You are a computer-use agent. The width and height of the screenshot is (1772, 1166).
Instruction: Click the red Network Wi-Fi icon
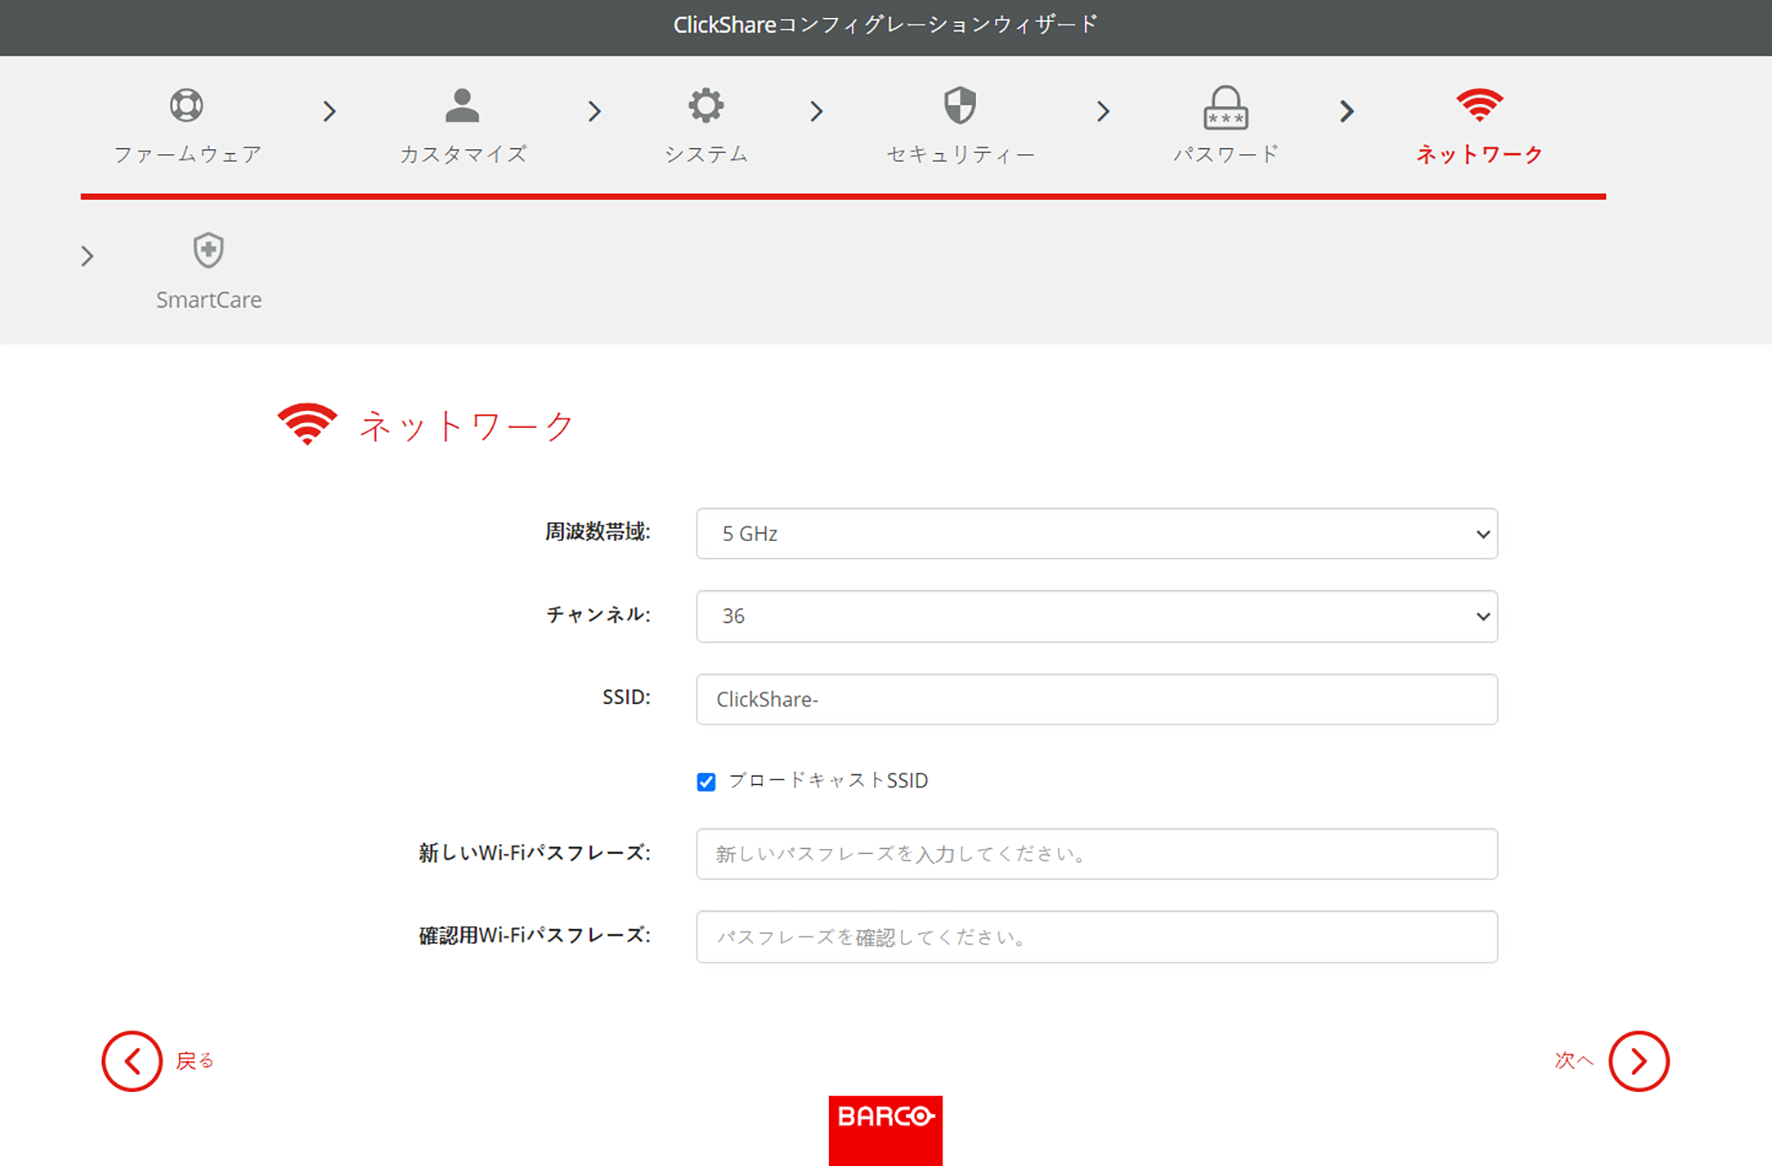[1479, 105]
